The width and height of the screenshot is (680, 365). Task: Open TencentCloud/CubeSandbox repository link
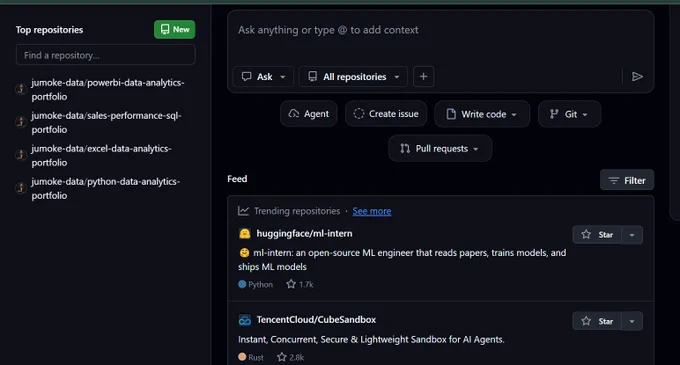[x=316, y=319]
